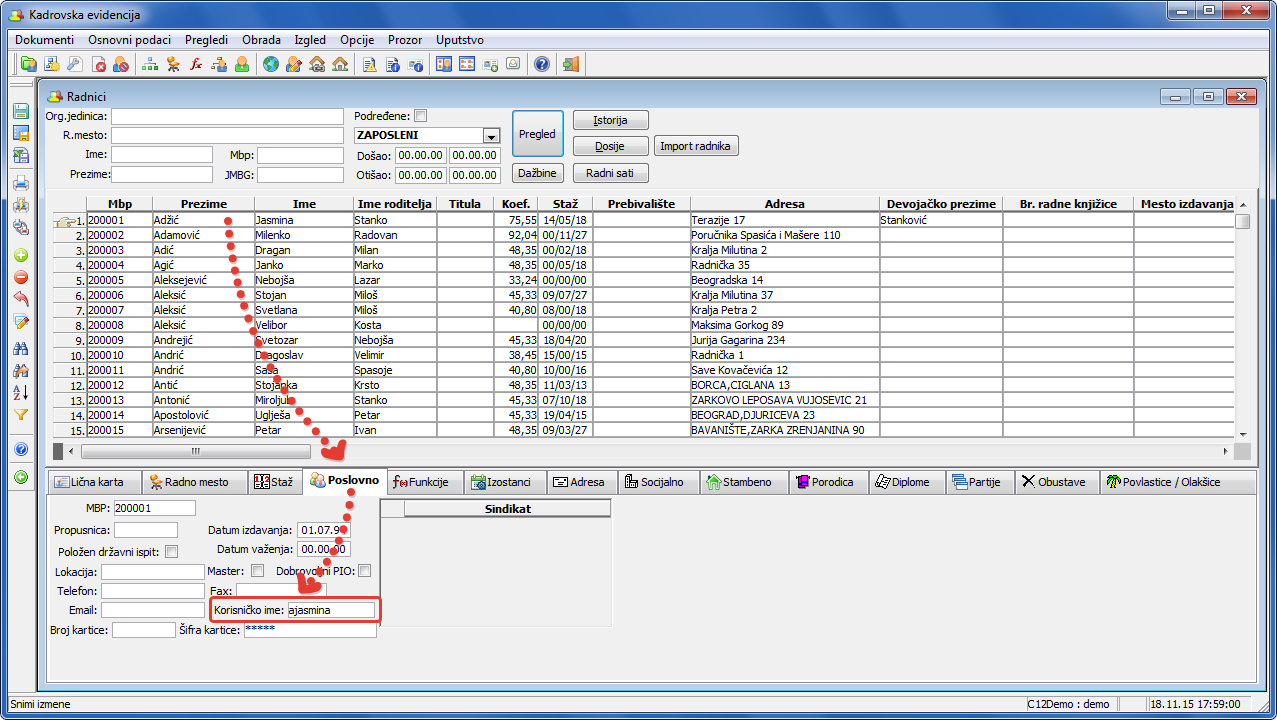Open the ZAPOSLENI status dropdown
The height and width of the screenshot is (720, 1277).
(x=490, y=136)
